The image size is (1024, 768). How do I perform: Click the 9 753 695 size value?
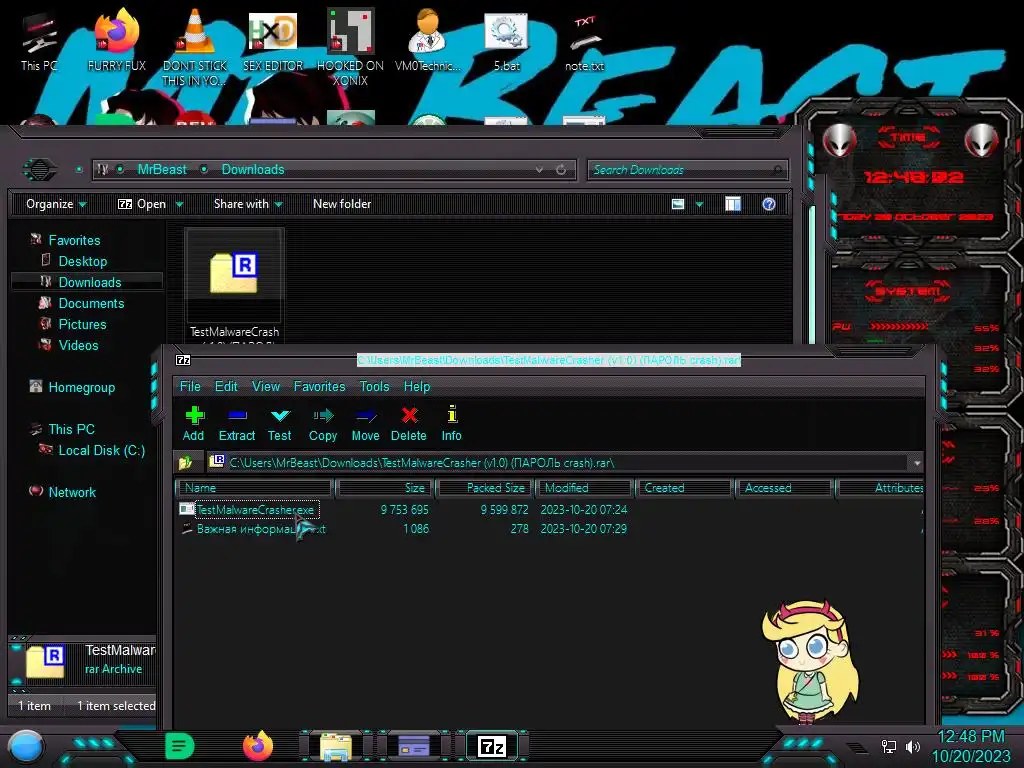coord(405,509)
